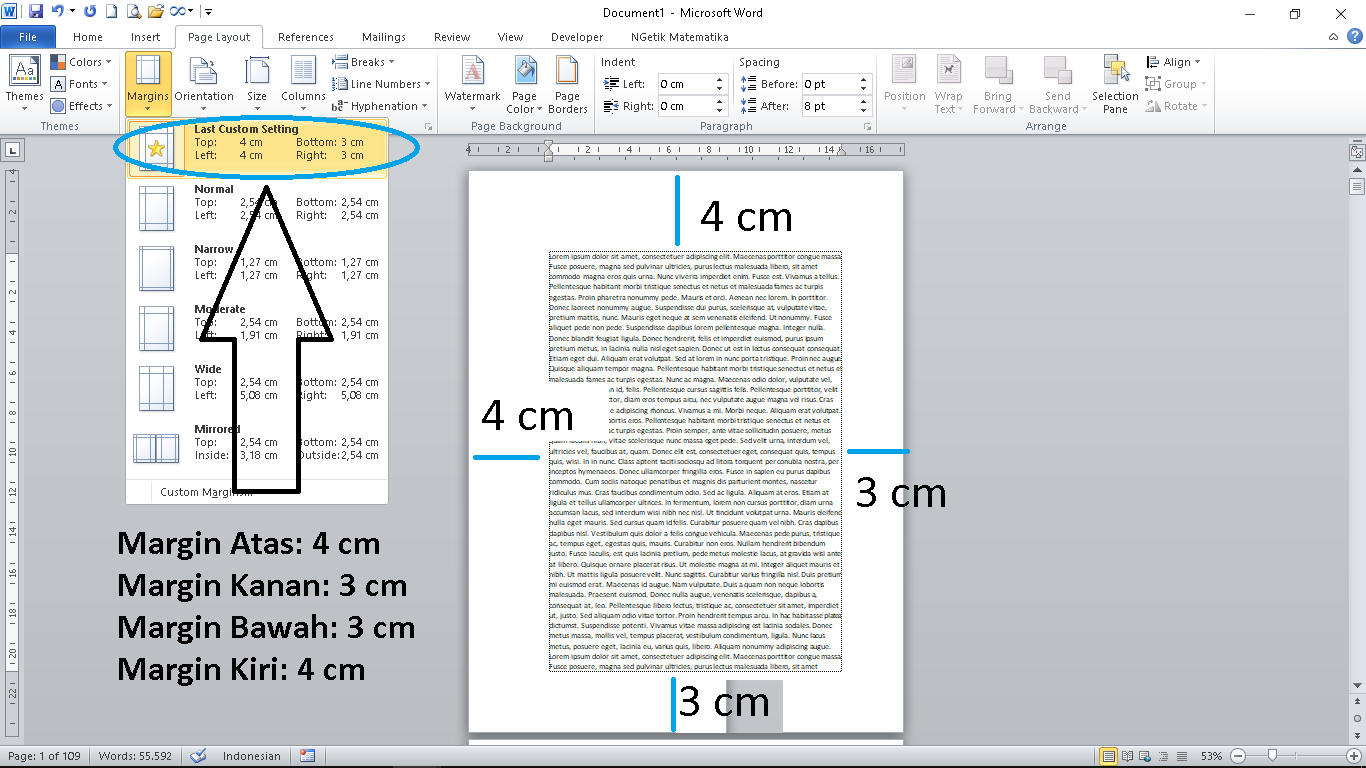Screen dimensions: 1366x768
Task: Select the Last Custom Setting margin preset
Action: [x=257, y=149]
